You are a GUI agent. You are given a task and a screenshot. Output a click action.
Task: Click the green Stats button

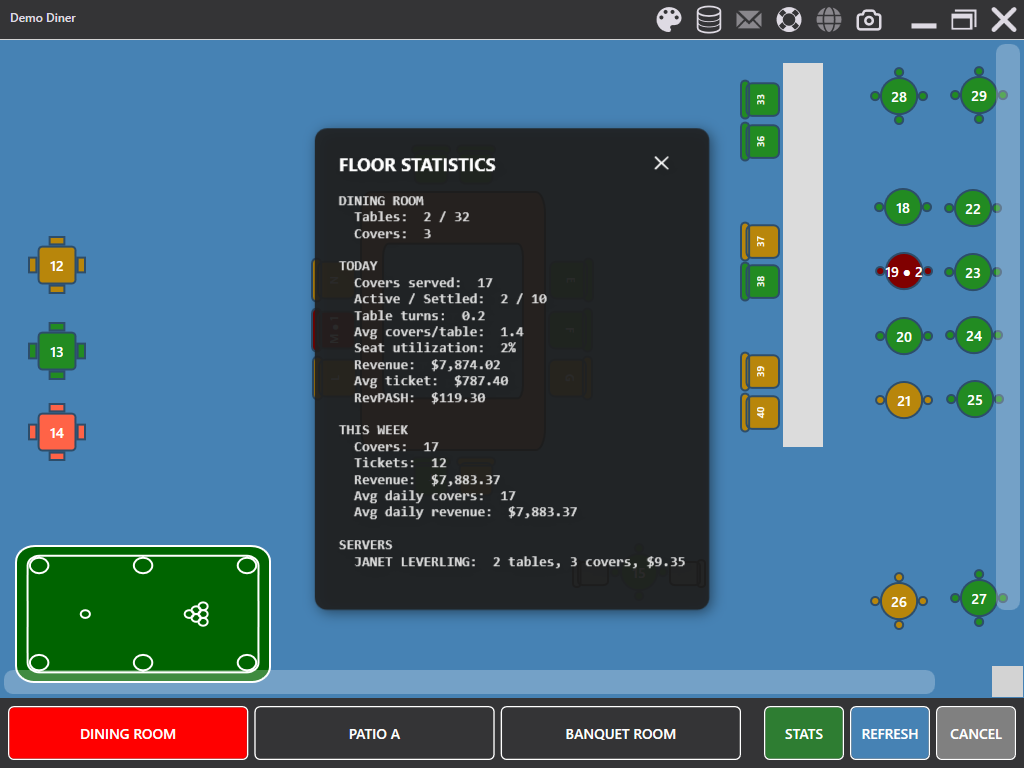(804, 734)
